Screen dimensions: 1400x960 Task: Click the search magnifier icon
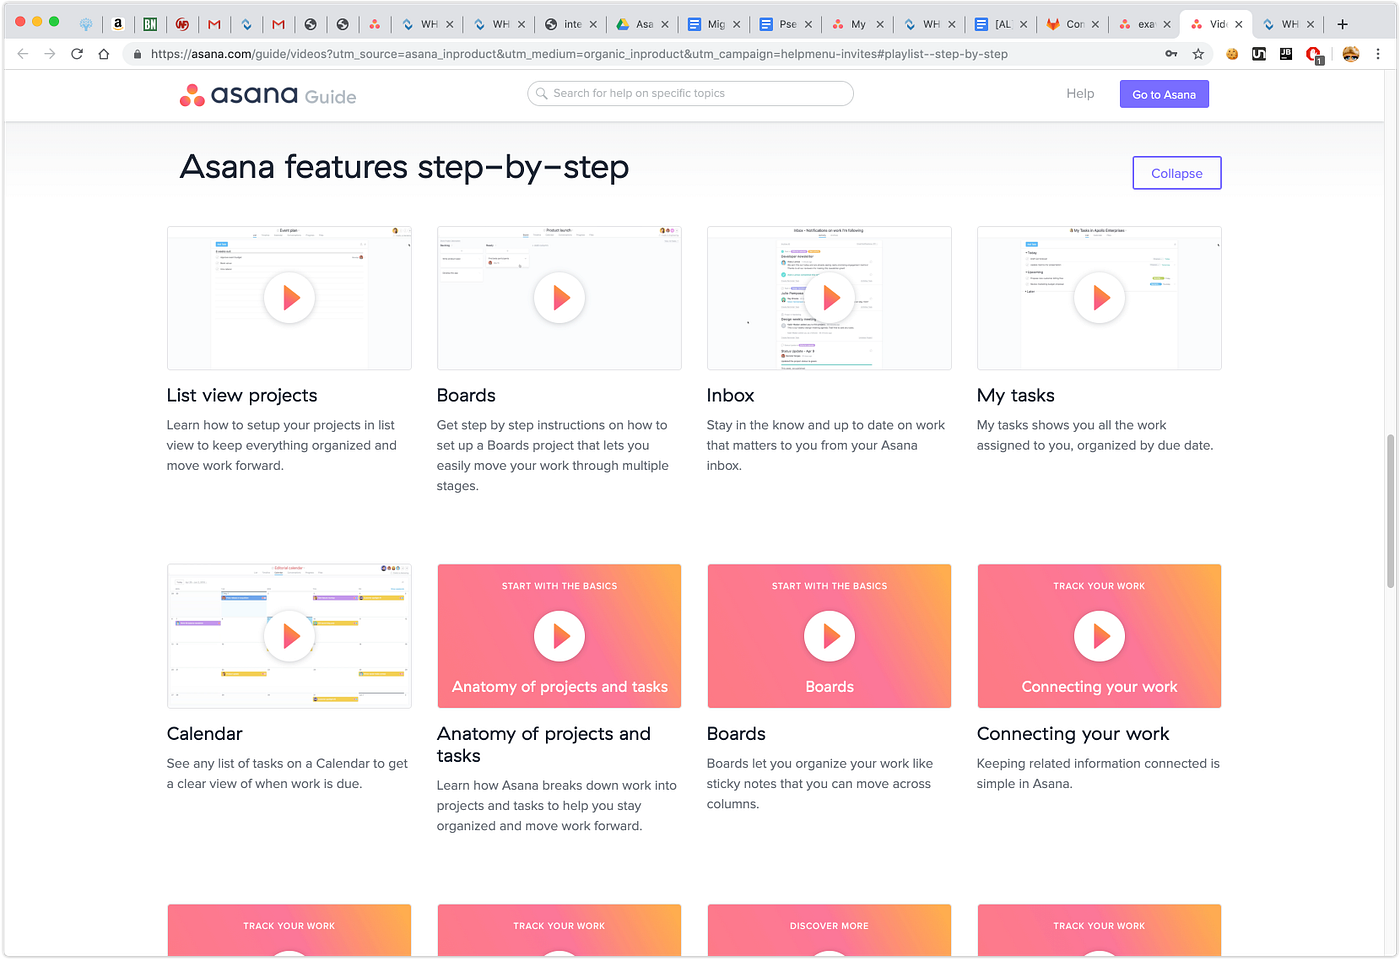542,93
